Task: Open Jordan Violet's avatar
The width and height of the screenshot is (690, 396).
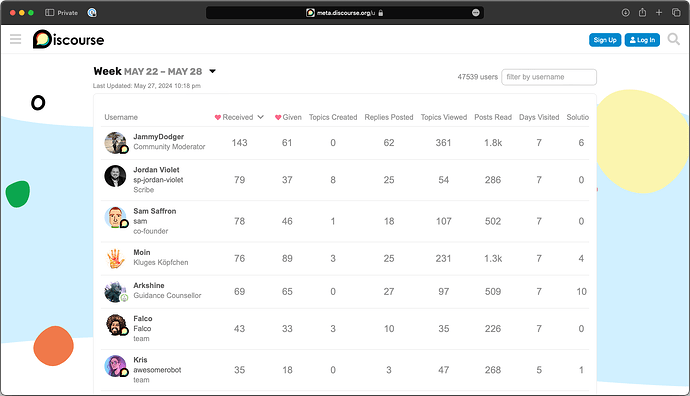Action: (x=115, y=176)
